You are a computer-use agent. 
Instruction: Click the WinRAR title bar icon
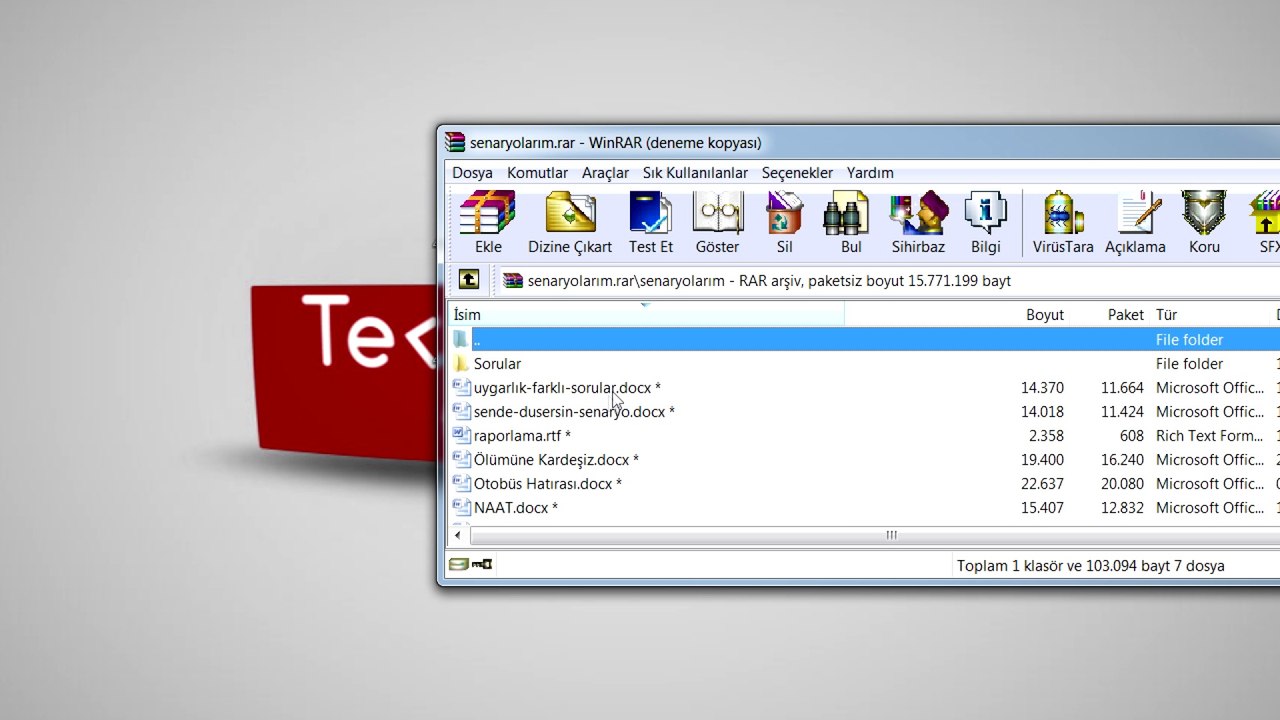(x=455, y=143)
